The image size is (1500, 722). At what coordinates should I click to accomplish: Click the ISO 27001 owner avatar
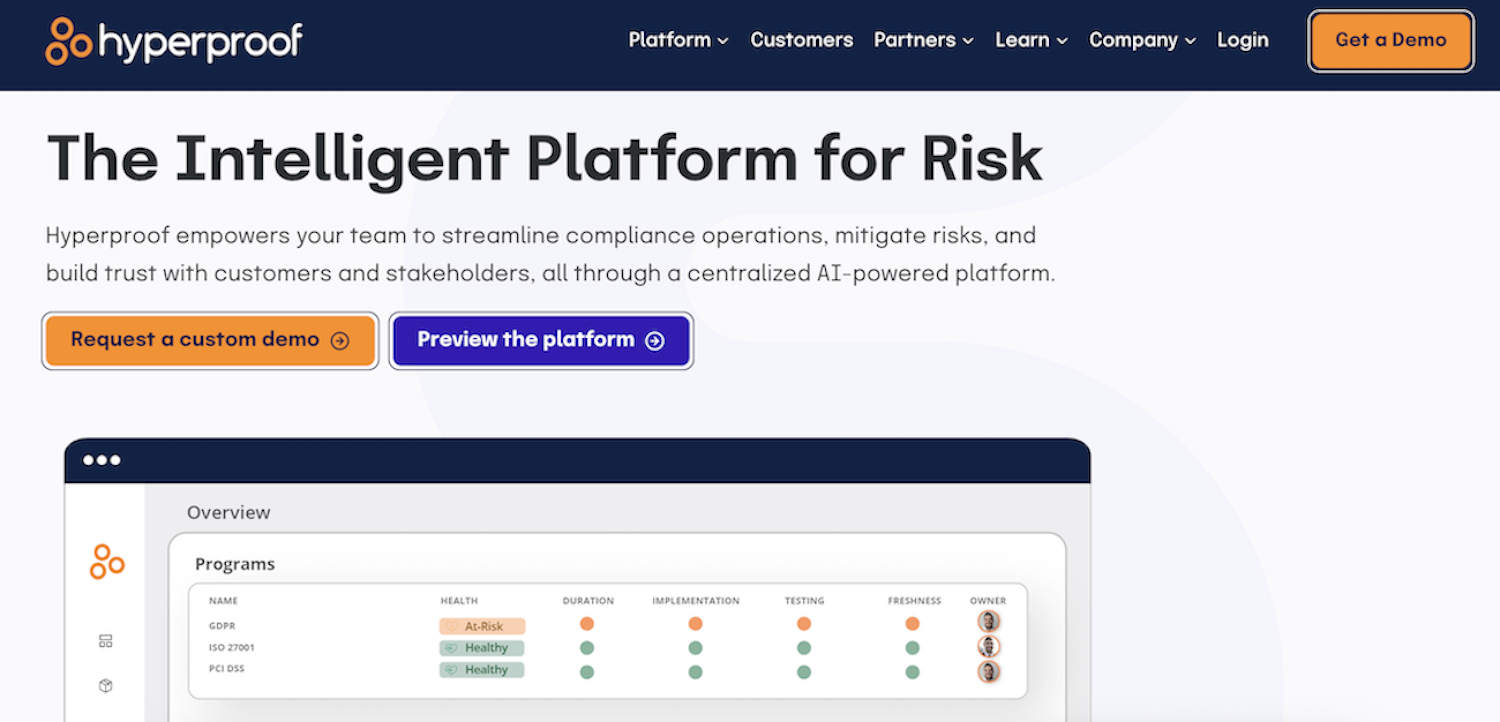[x=988, y=647]
